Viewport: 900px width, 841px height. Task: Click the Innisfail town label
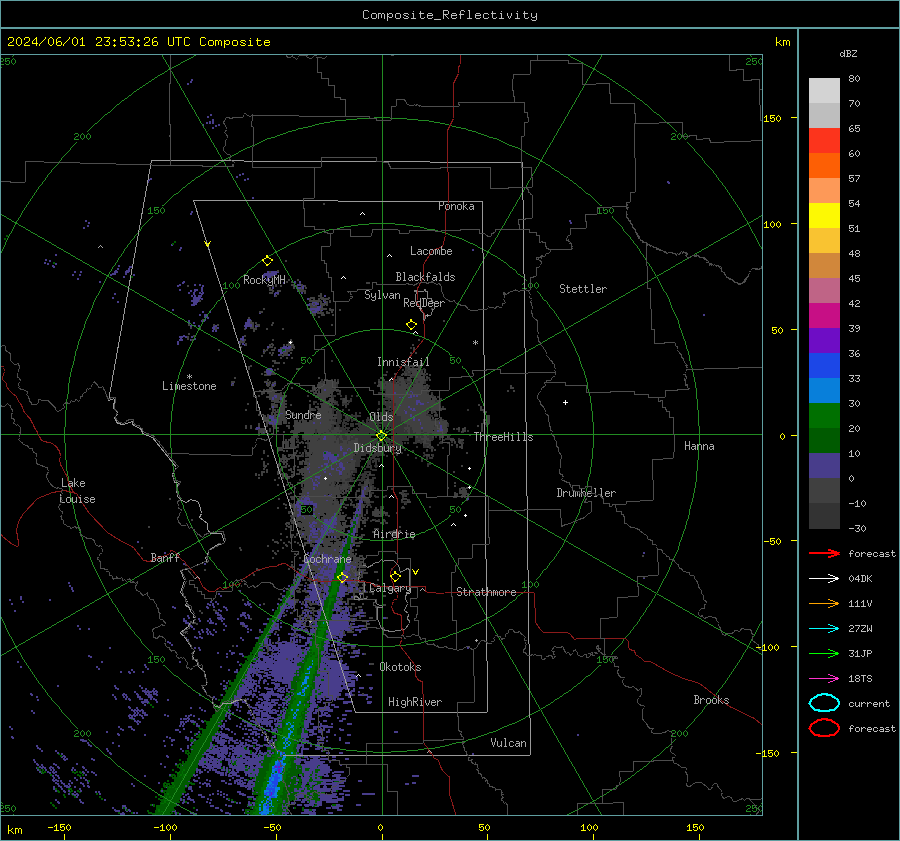[403, 362]
